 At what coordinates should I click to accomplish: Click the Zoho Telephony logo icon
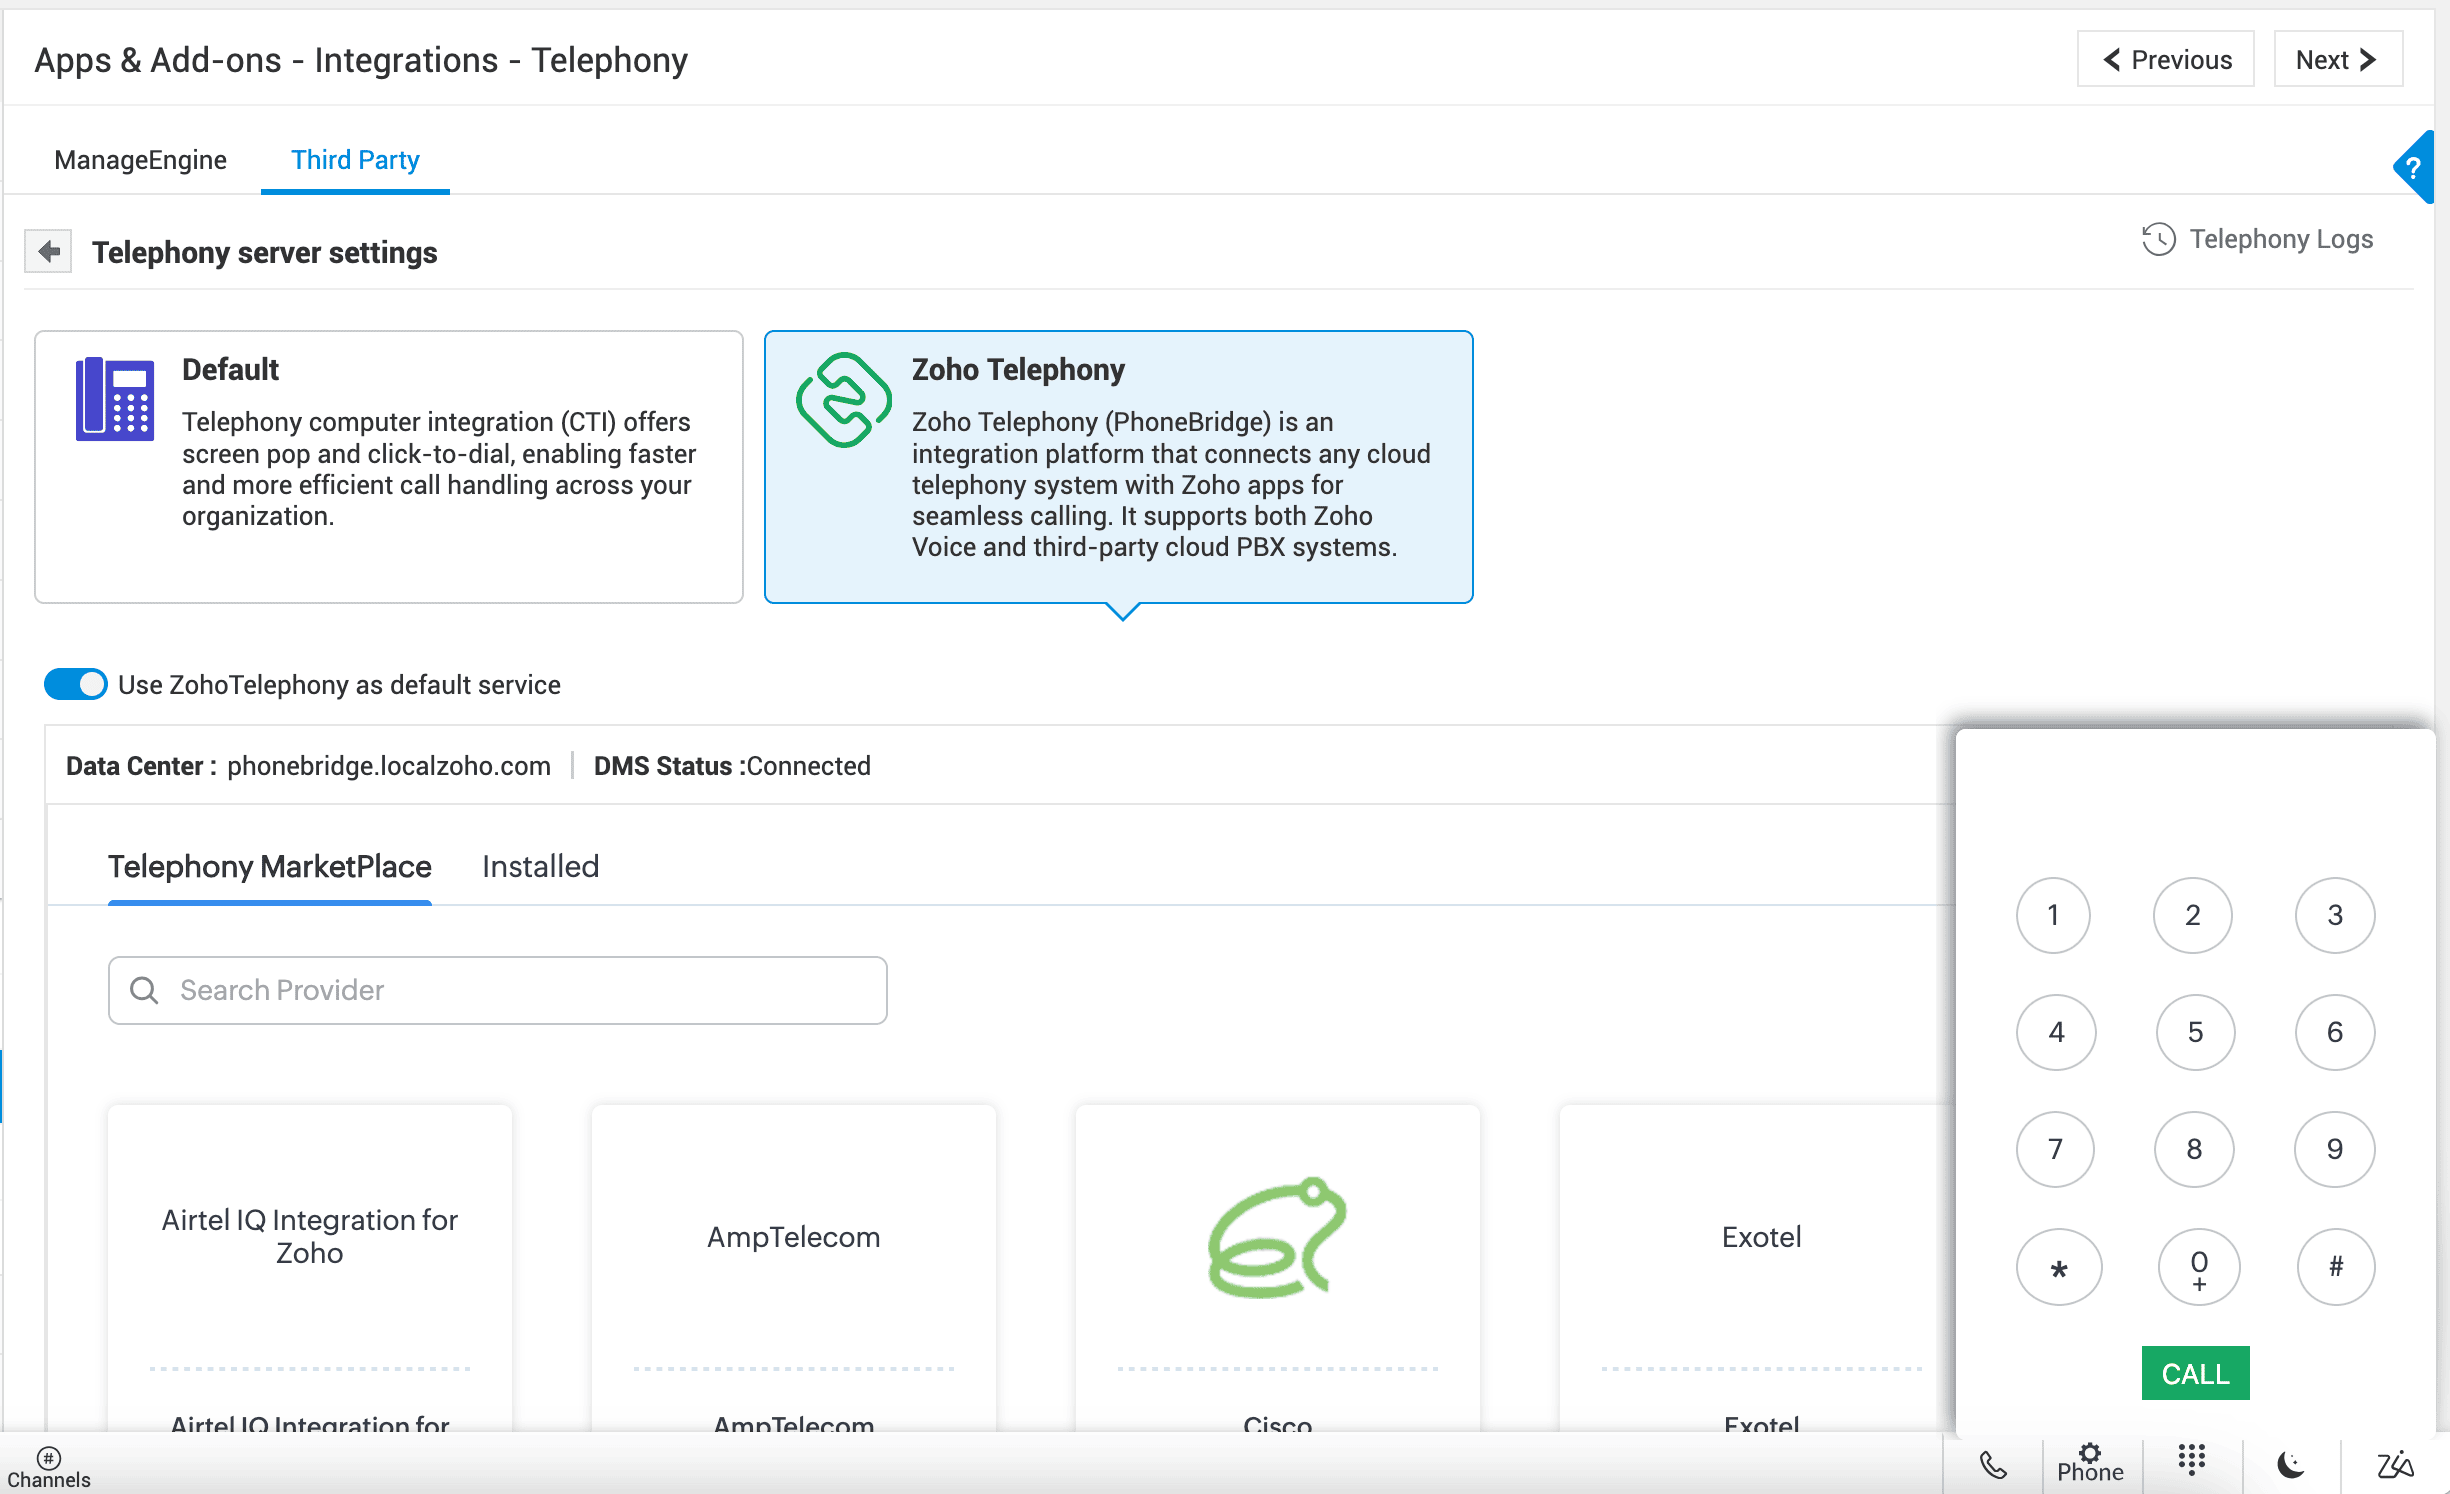coord(843,399)
